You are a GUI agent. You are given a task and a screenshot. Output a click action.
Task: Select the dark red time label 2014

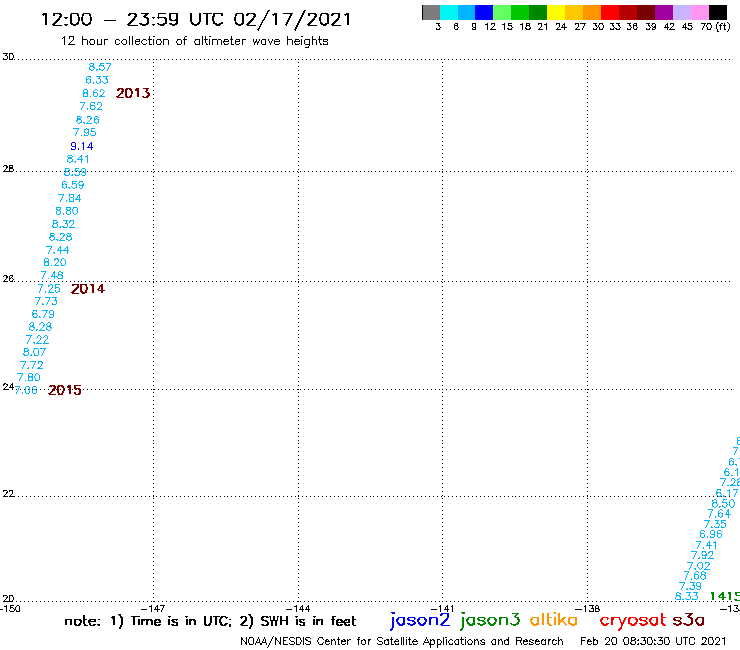(88, 289)
